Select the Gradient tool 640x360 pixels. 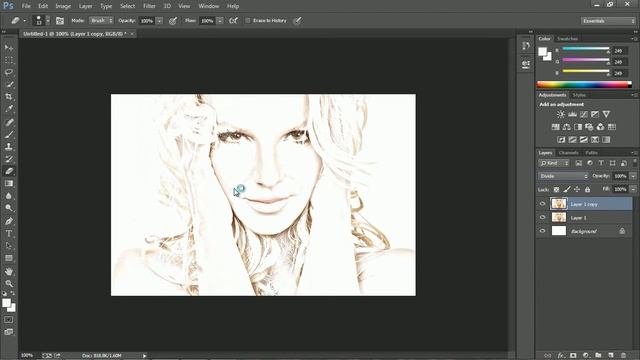[9, 183]
